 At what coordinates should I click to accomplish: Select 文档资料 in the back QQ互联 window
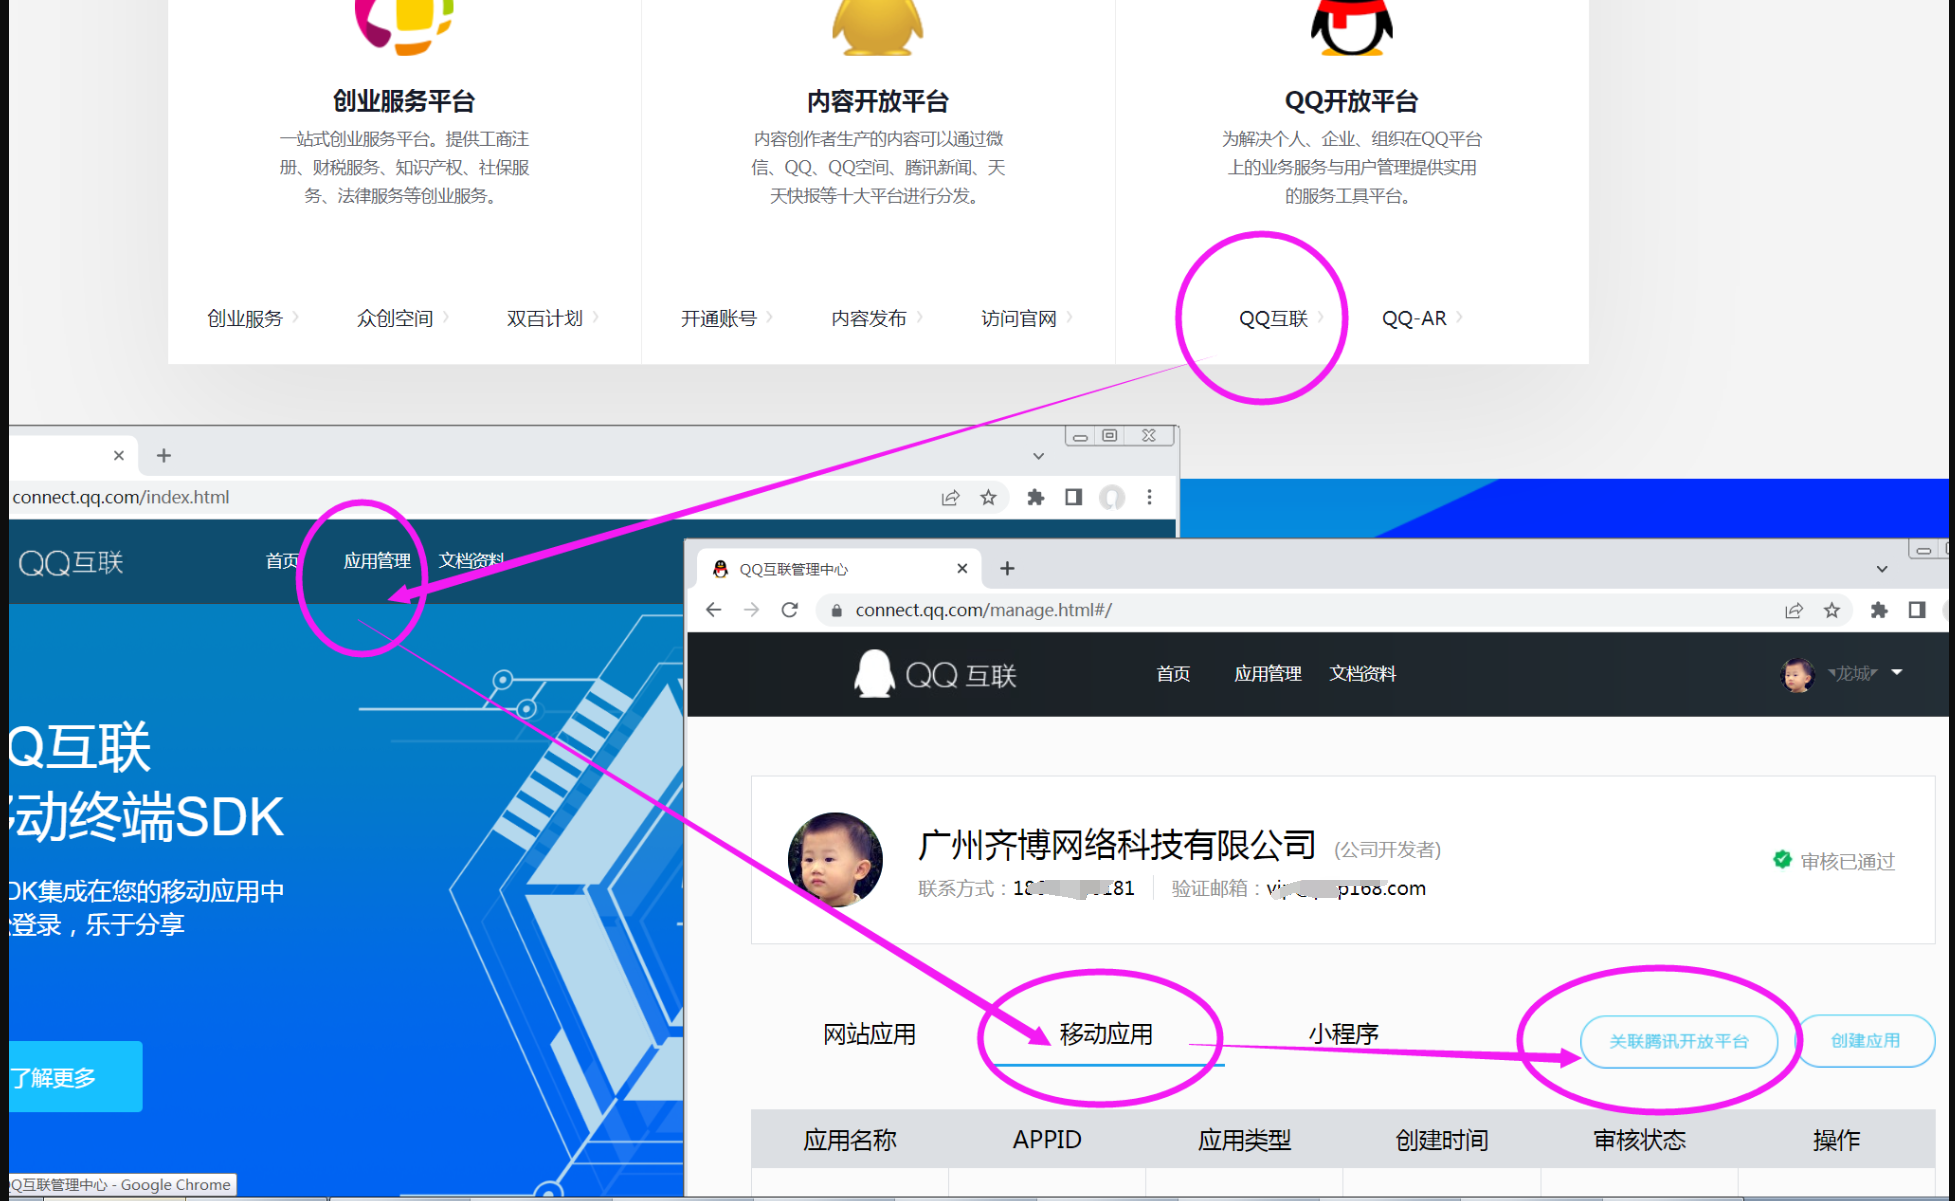point(471,561)
